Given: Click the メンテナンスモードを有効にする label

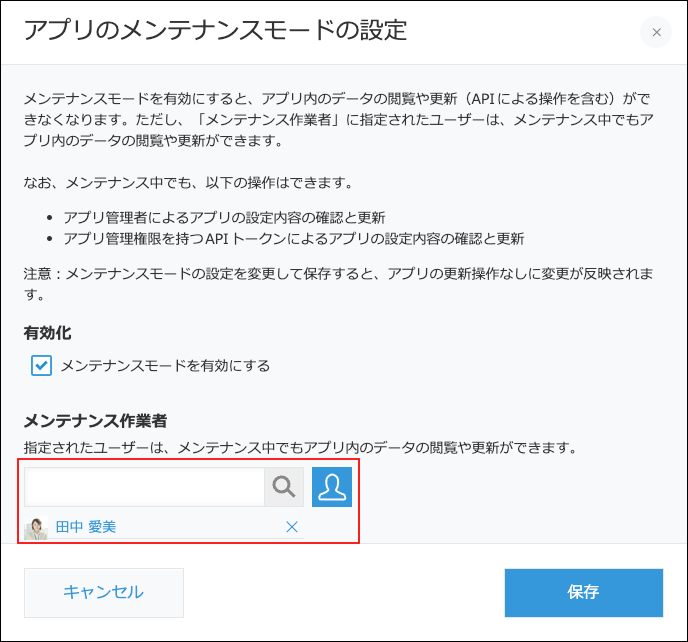Looking at the screenshot, I should tap(165, 366).
